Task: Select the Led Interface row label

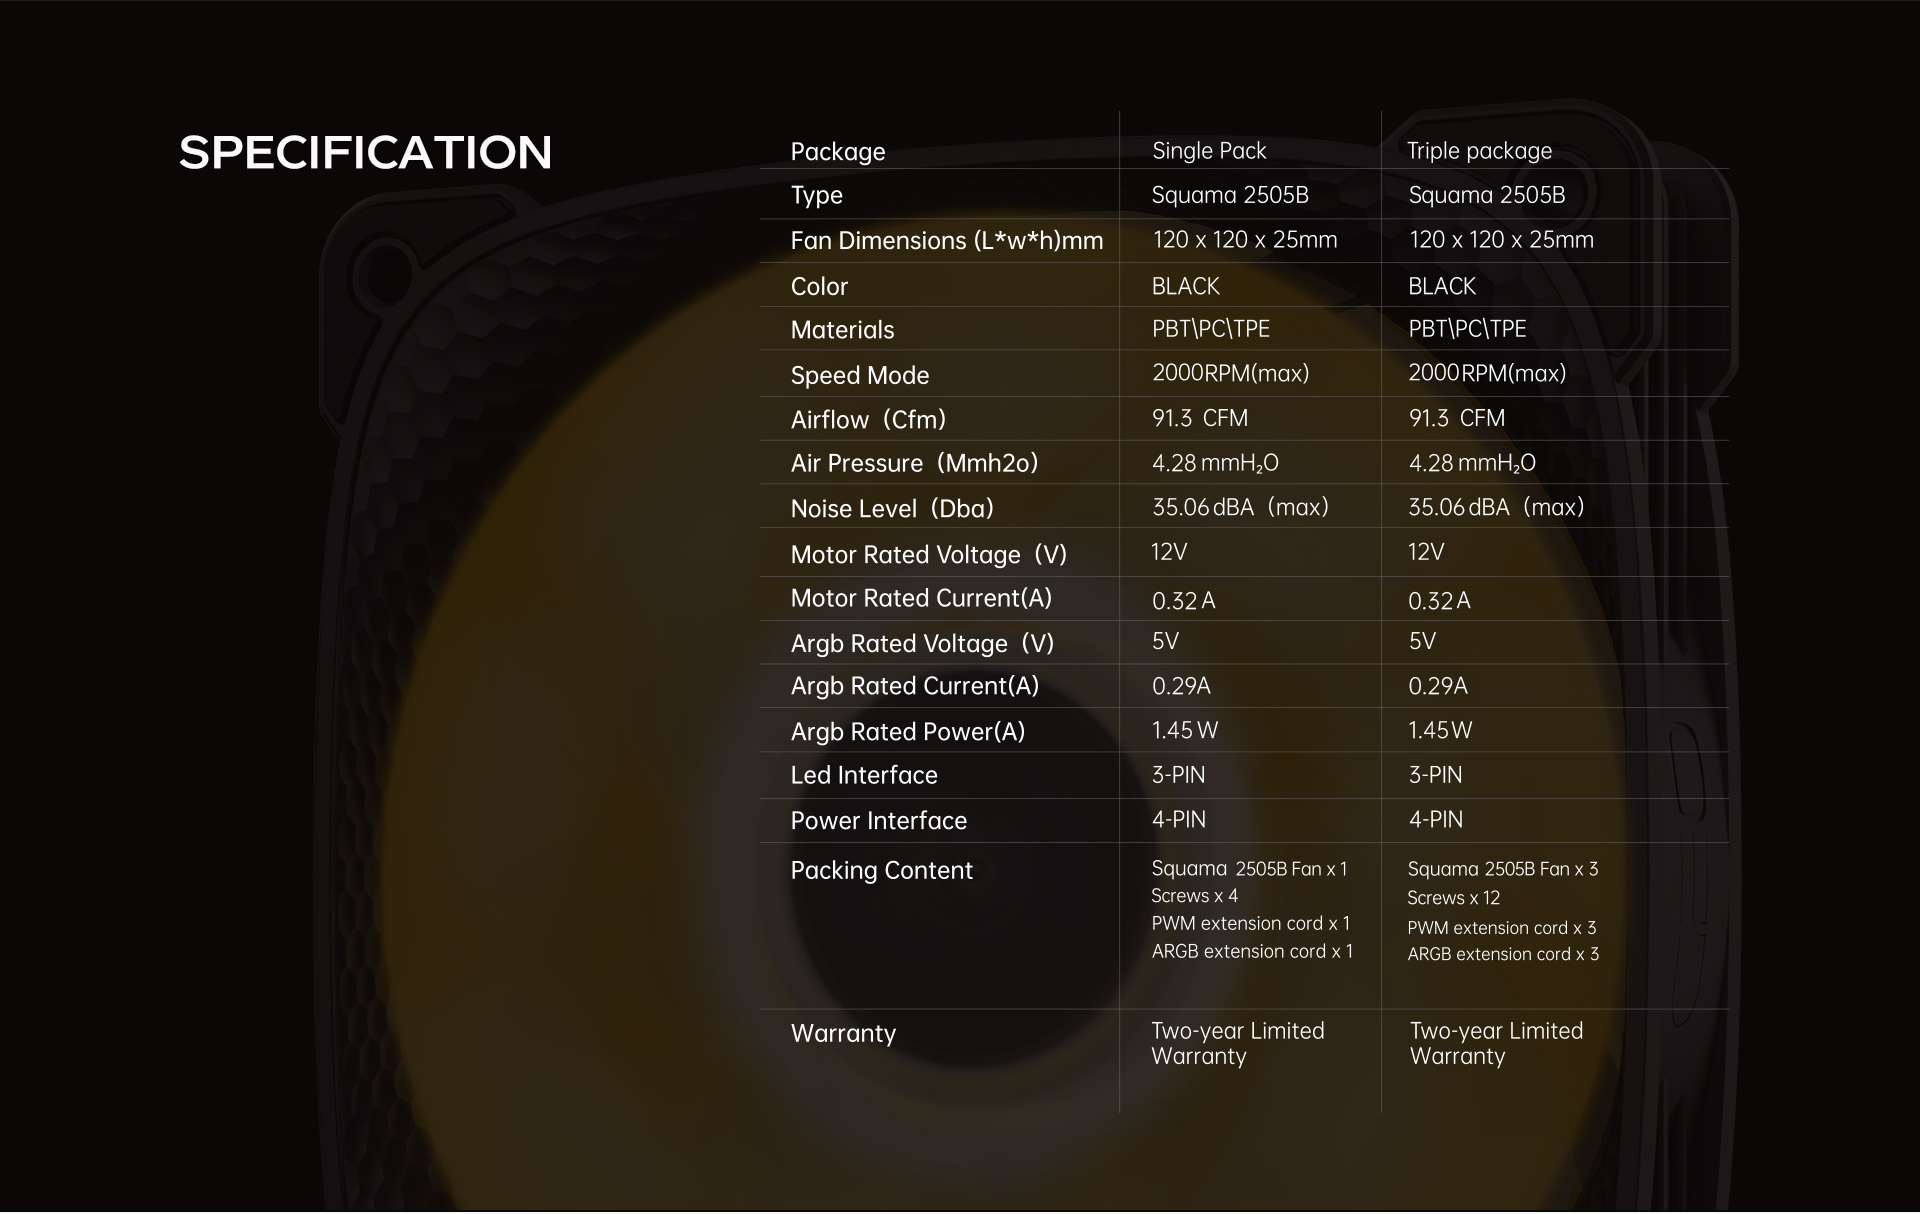Action: [x=864, y=776]
